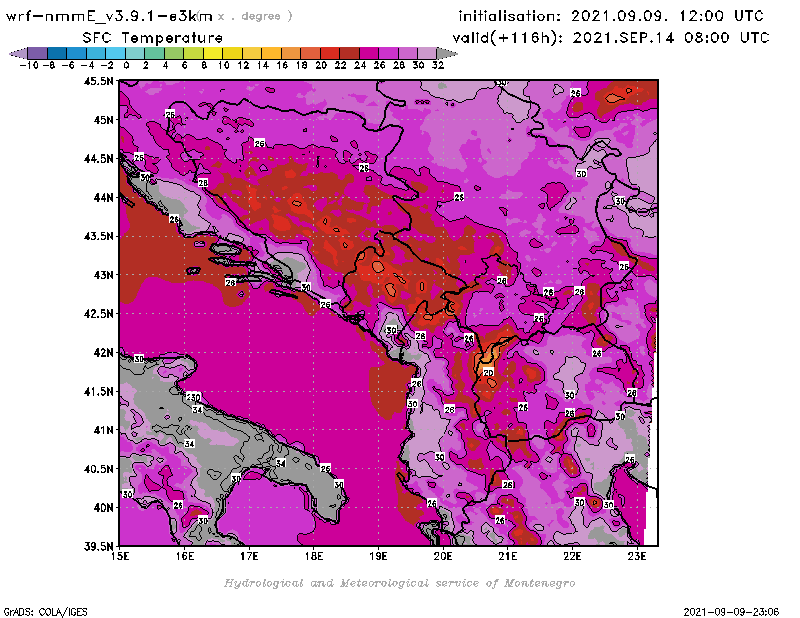Click the '40.5N' latitude axis label

(x=98, y=468)
